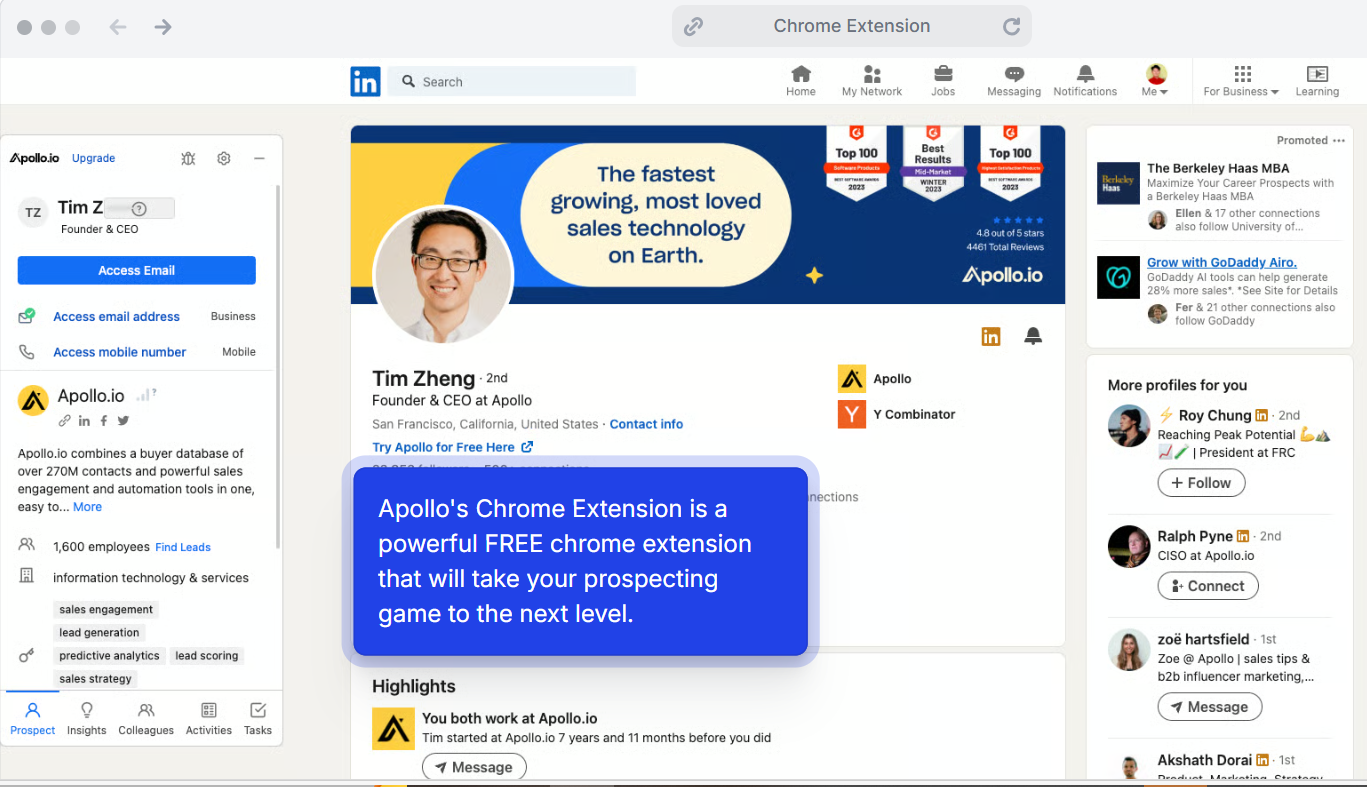Image resolution: width=1367 pixels, height=787 pixels.
Task: Switch to the Insights tab
Action: pyautogui.click(x=87, y=718)
